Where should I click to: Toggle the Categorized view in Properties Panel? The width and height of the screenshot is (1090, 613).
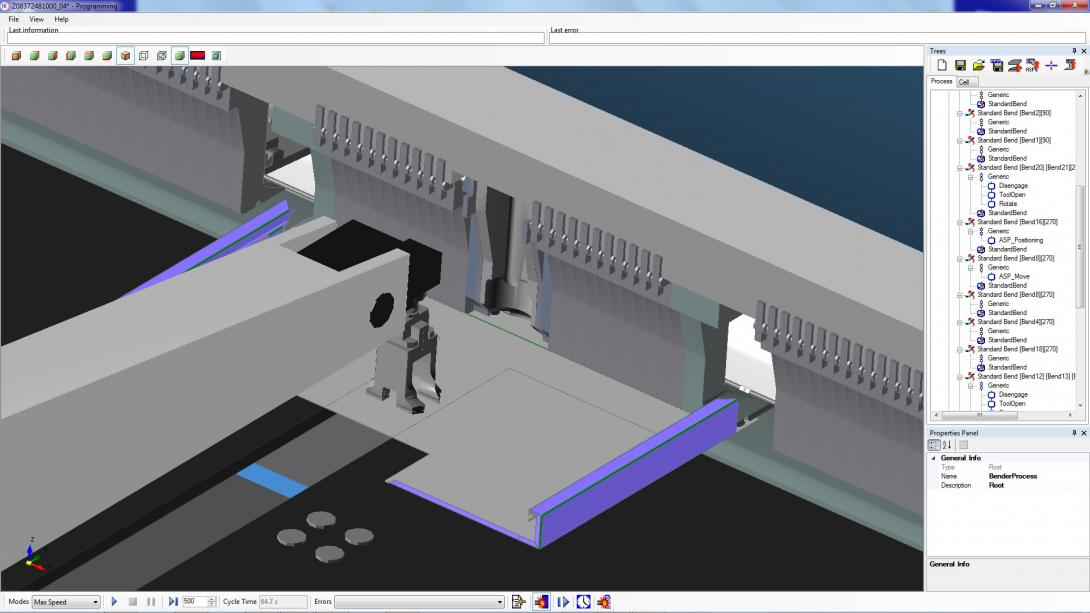(x=935, y=445)
